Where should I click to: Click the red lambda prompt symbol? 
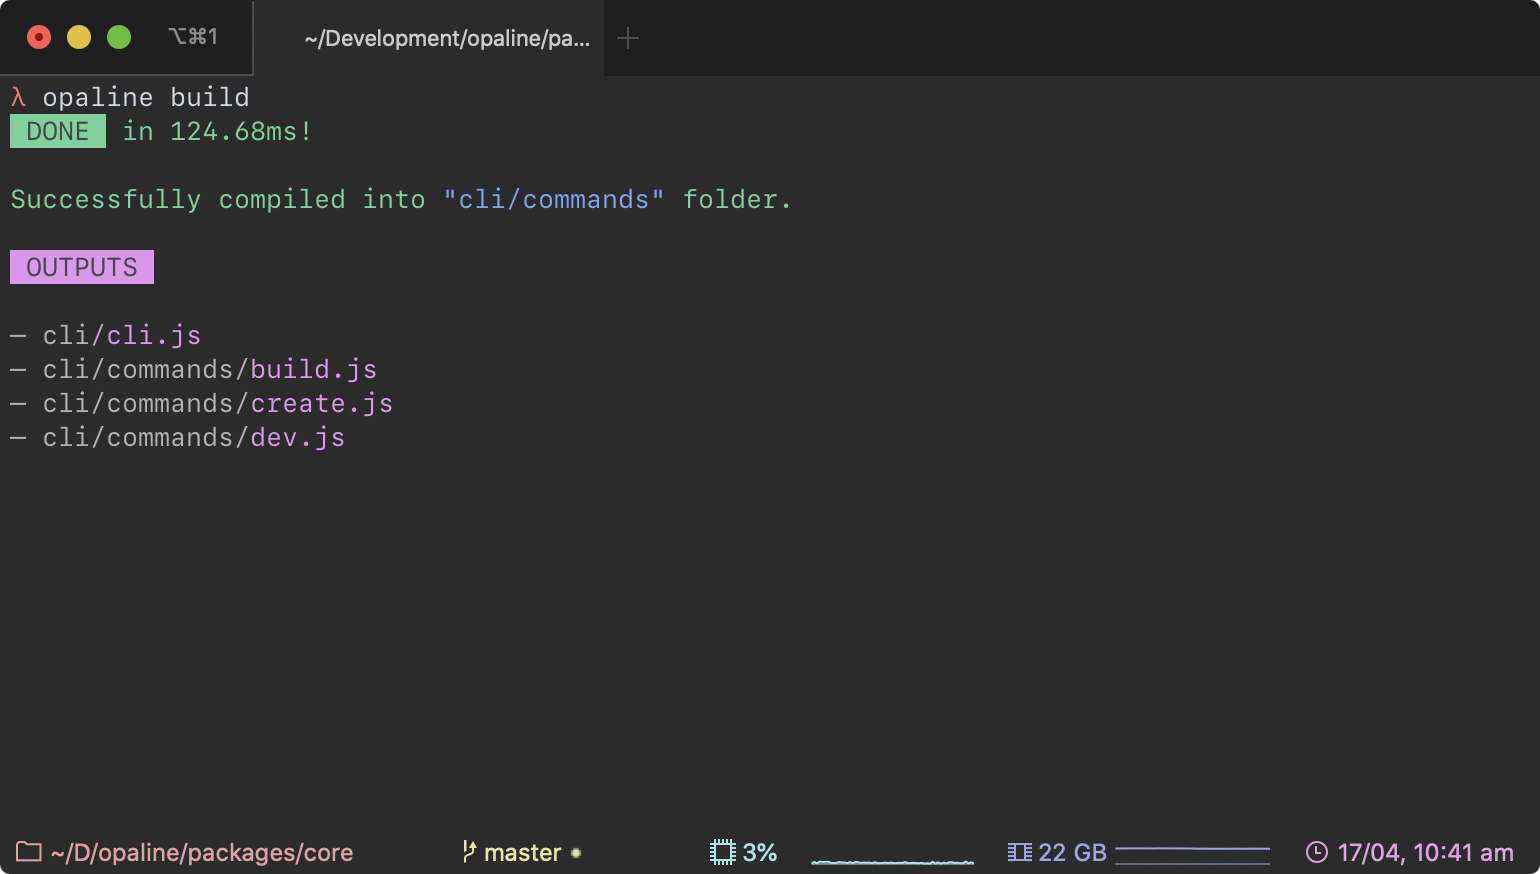(18, 97)
